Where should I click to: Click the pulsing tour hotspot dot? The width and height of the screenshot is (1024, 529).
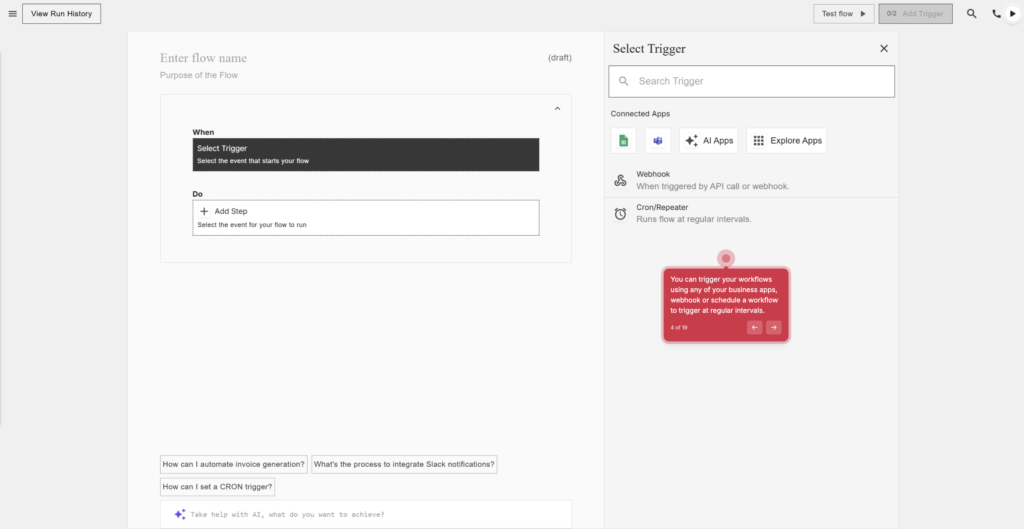click(726, 259)
